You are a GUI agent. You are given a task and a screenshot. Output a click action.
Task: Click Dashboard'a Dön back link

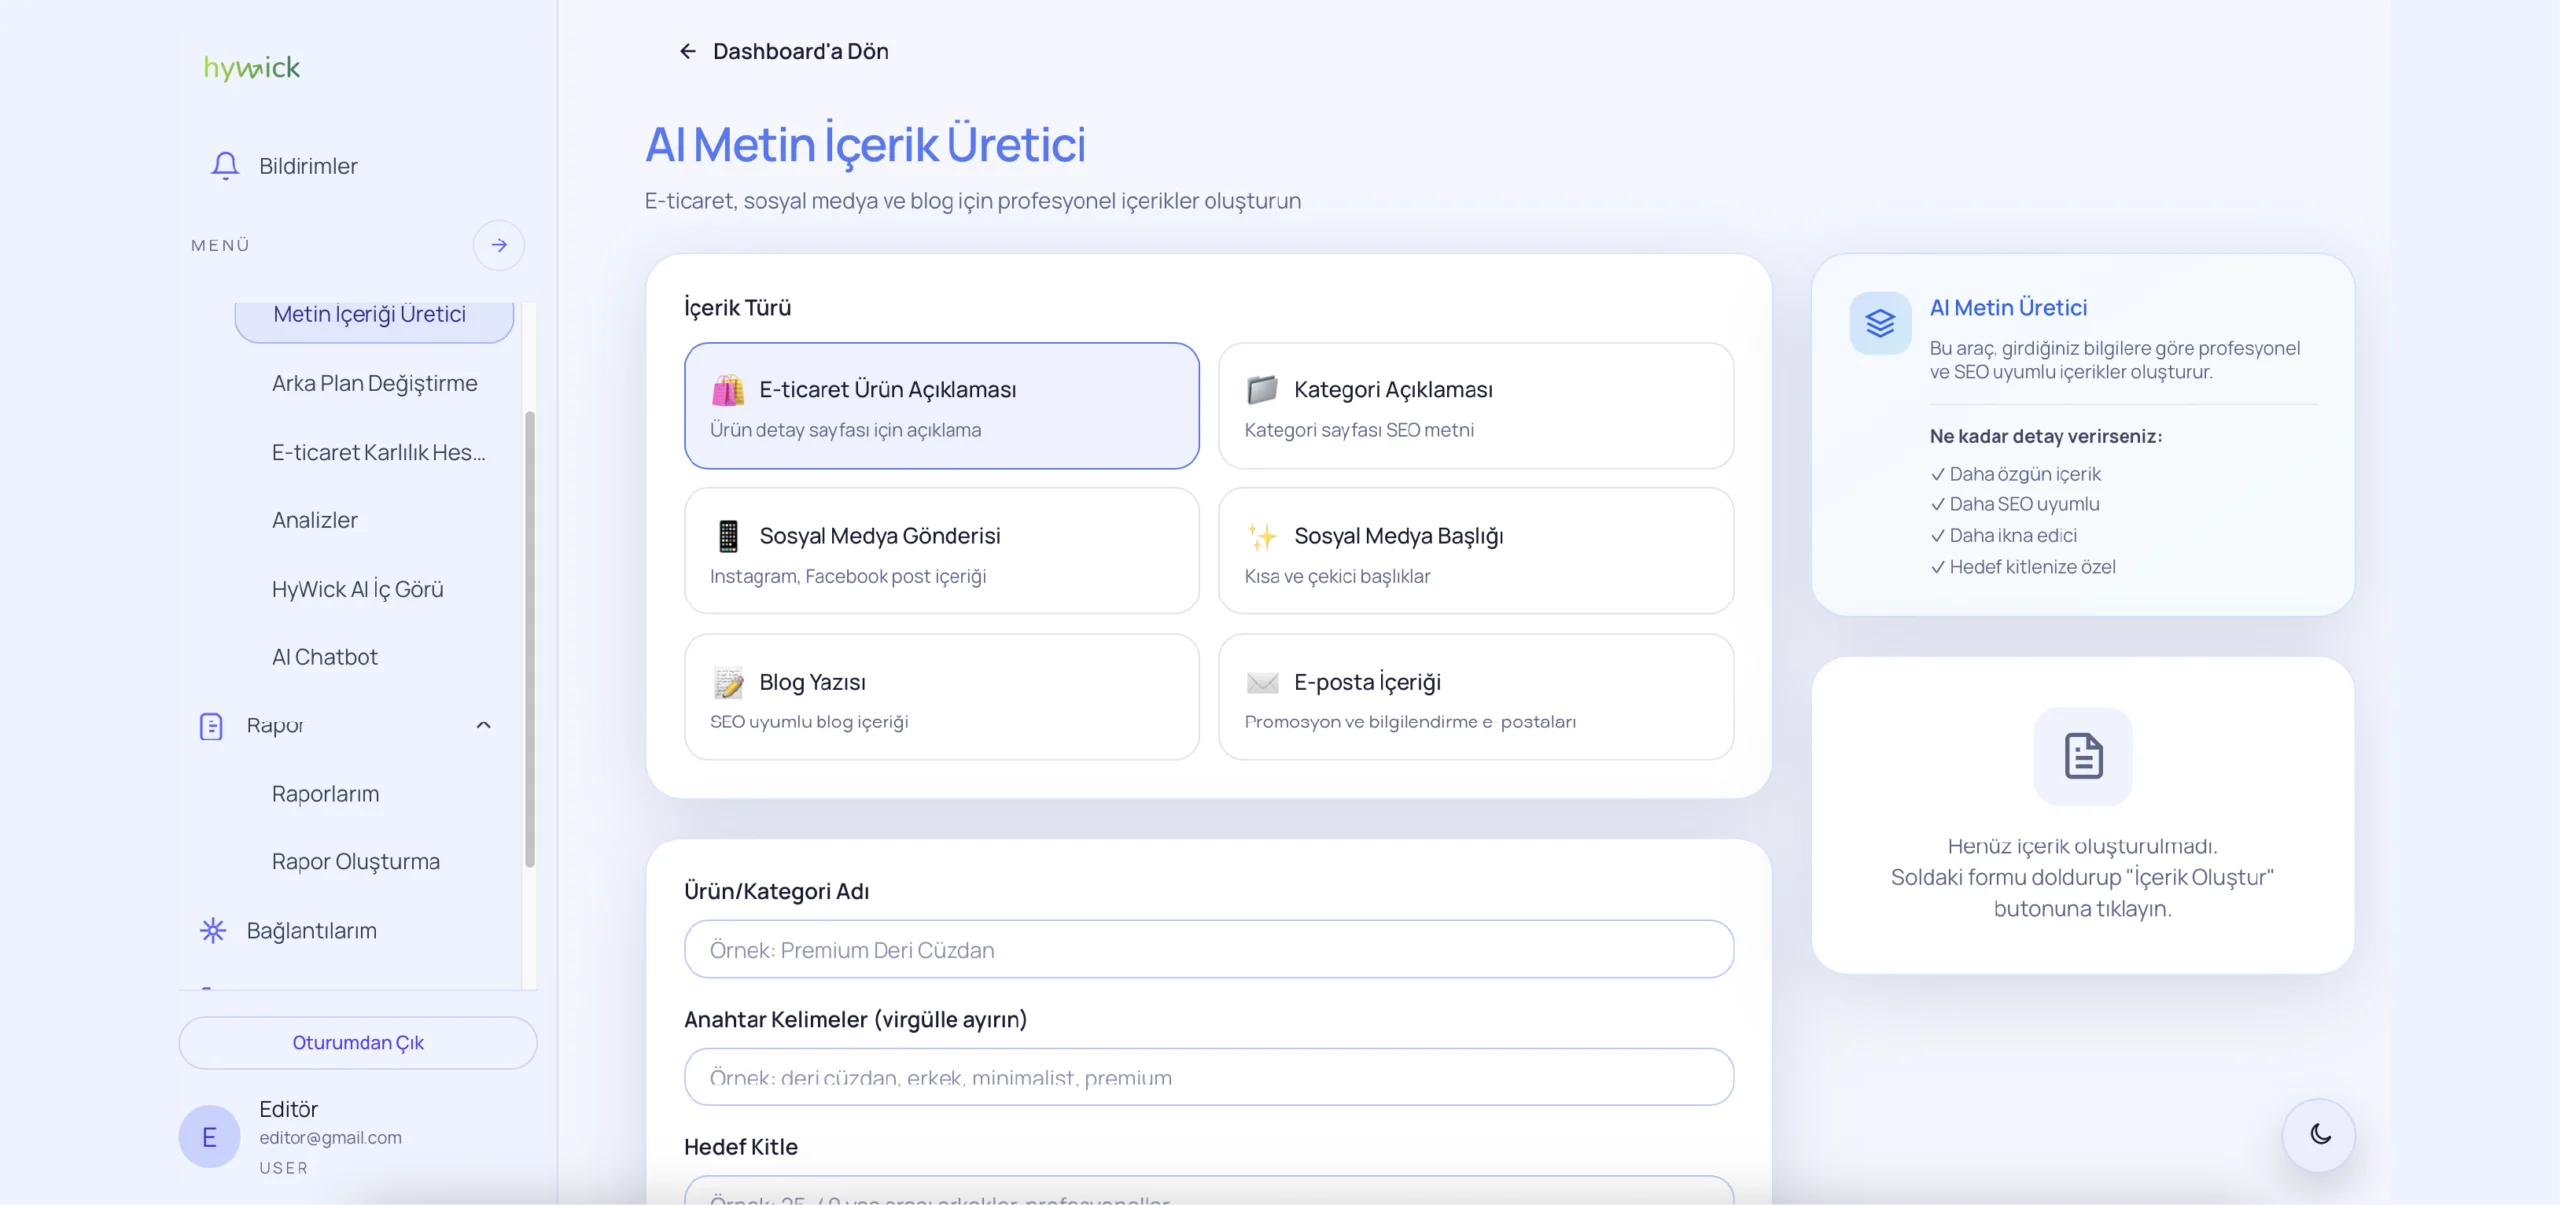pyautogui.click(x=784, y=51)
